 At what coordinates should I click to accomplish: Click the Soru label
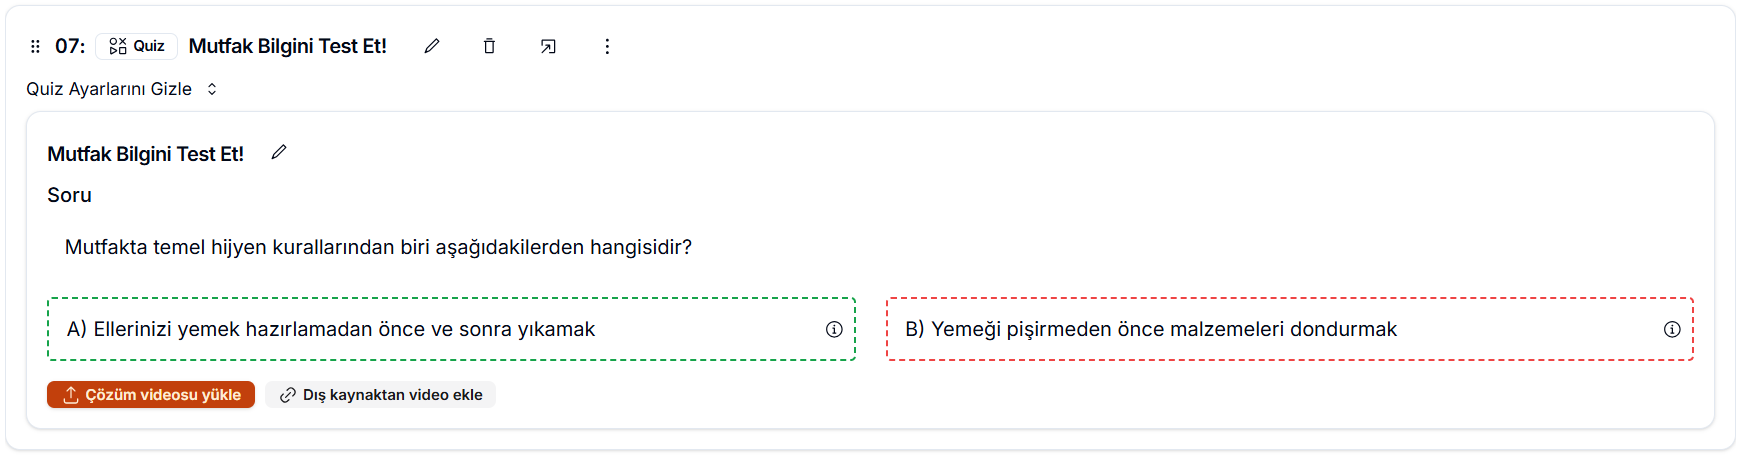coord(69,195)
